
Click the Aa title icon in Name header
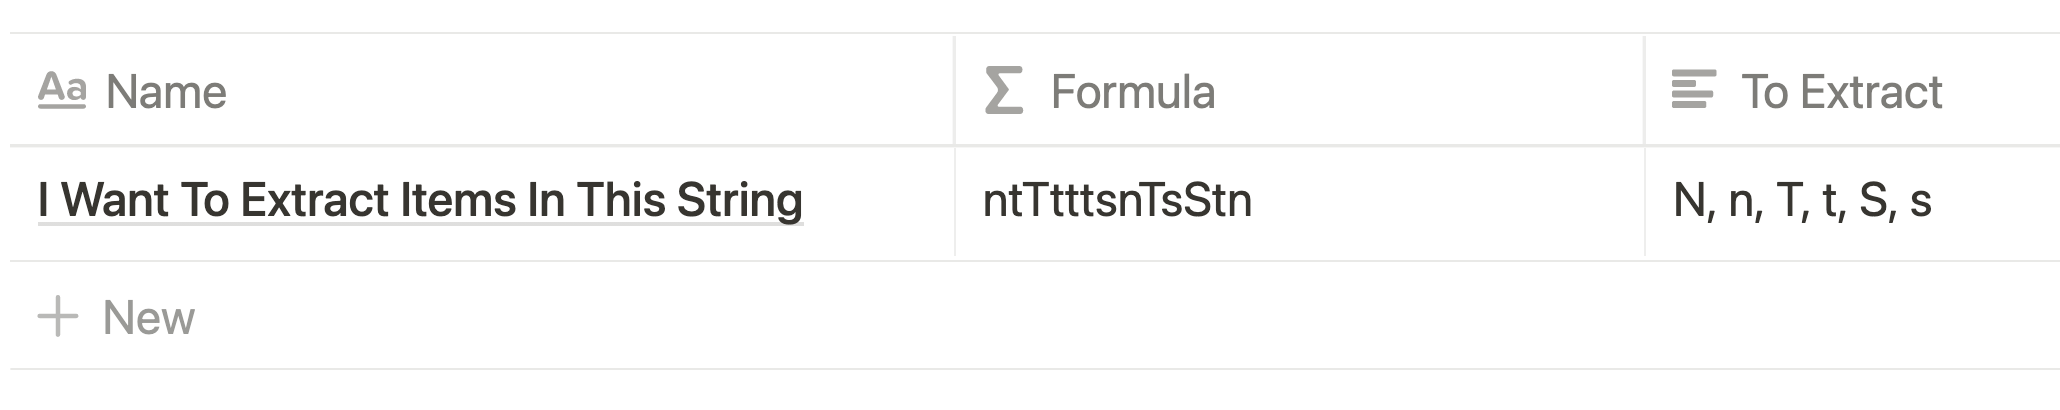click(x=62, y=91)
